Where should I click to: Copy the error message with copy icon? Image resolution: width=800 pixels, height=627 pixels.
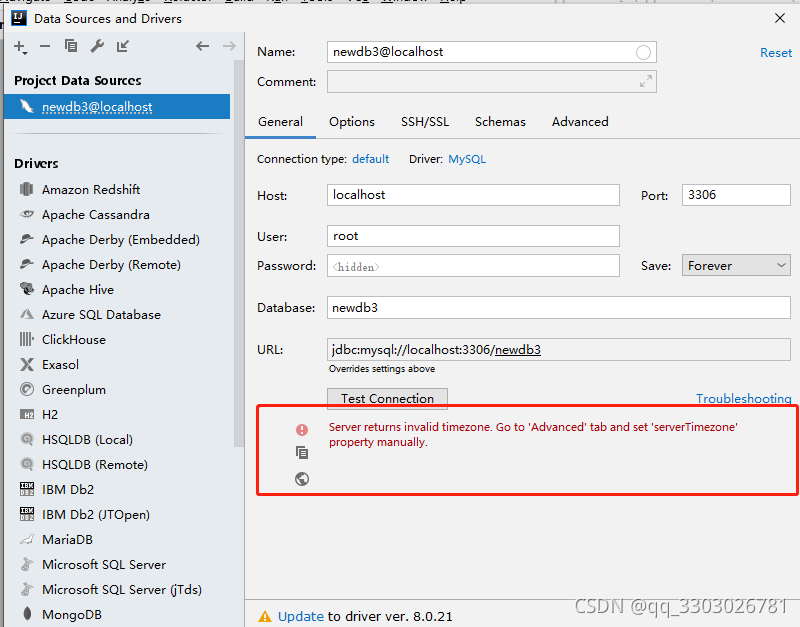coord(302,453)
